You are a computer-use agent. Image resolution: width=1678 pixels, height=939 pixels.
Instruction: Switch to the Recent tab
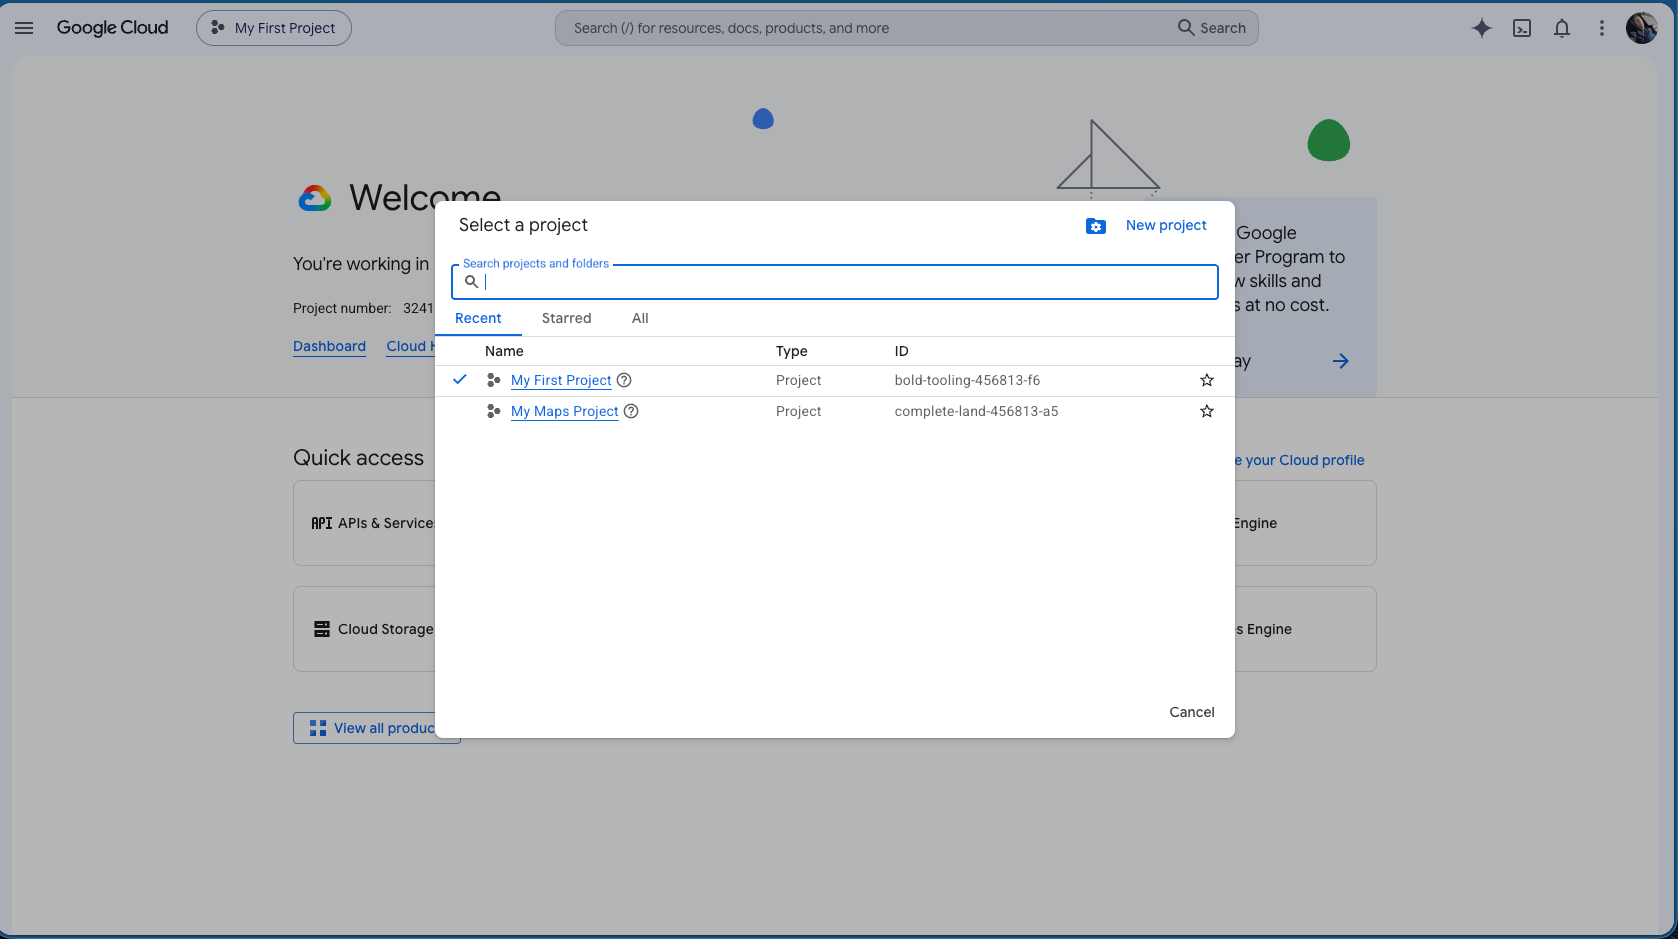(478, 318)
